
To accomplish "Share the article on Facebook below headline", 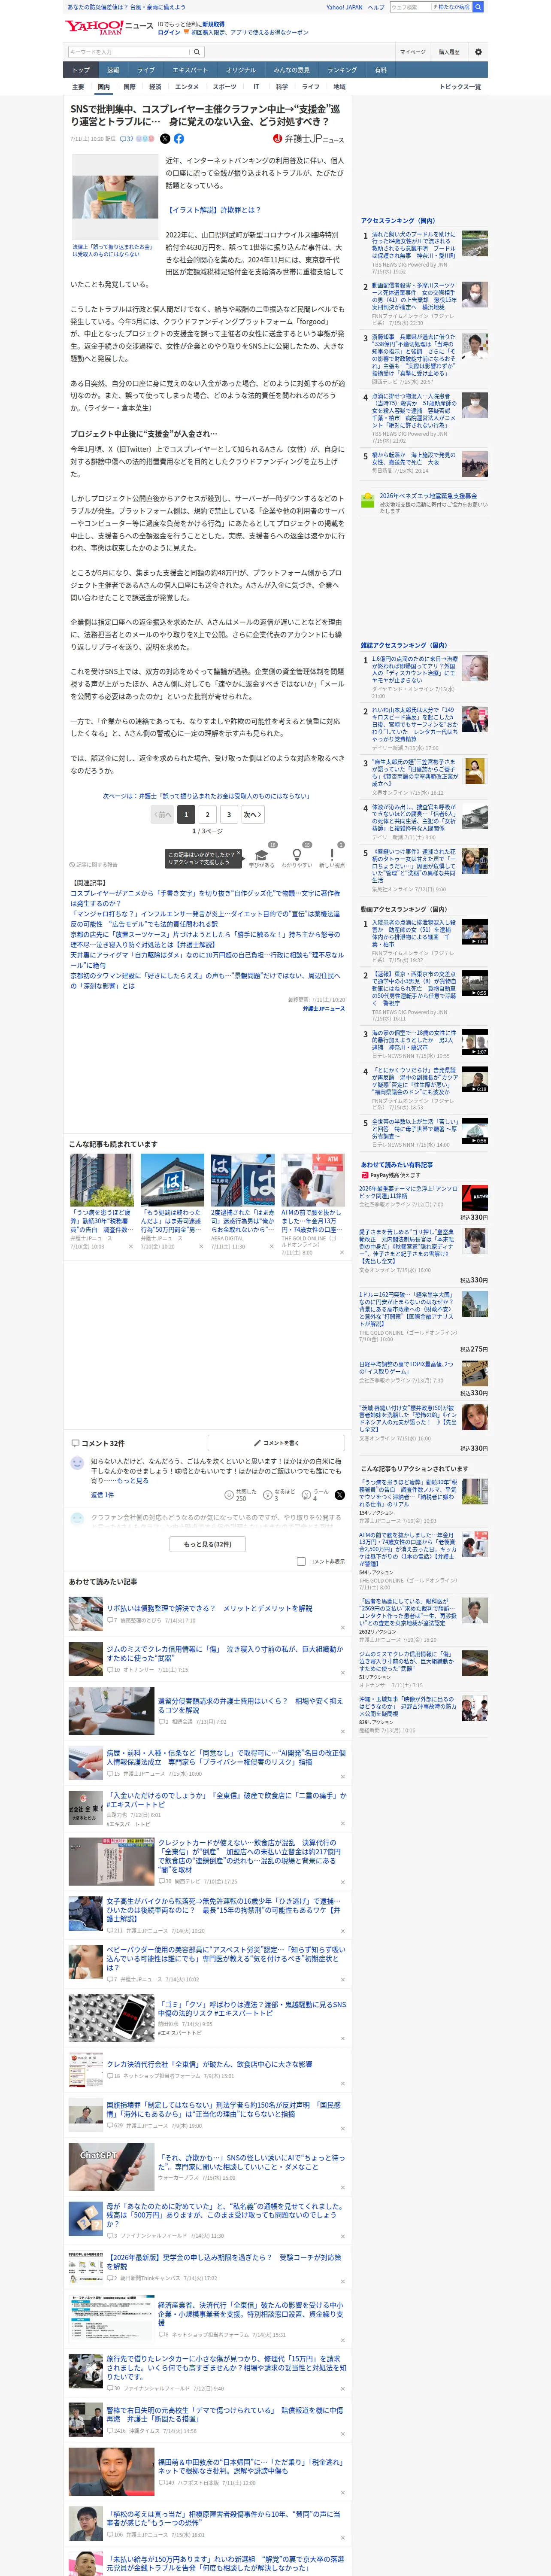I will 179,139.
